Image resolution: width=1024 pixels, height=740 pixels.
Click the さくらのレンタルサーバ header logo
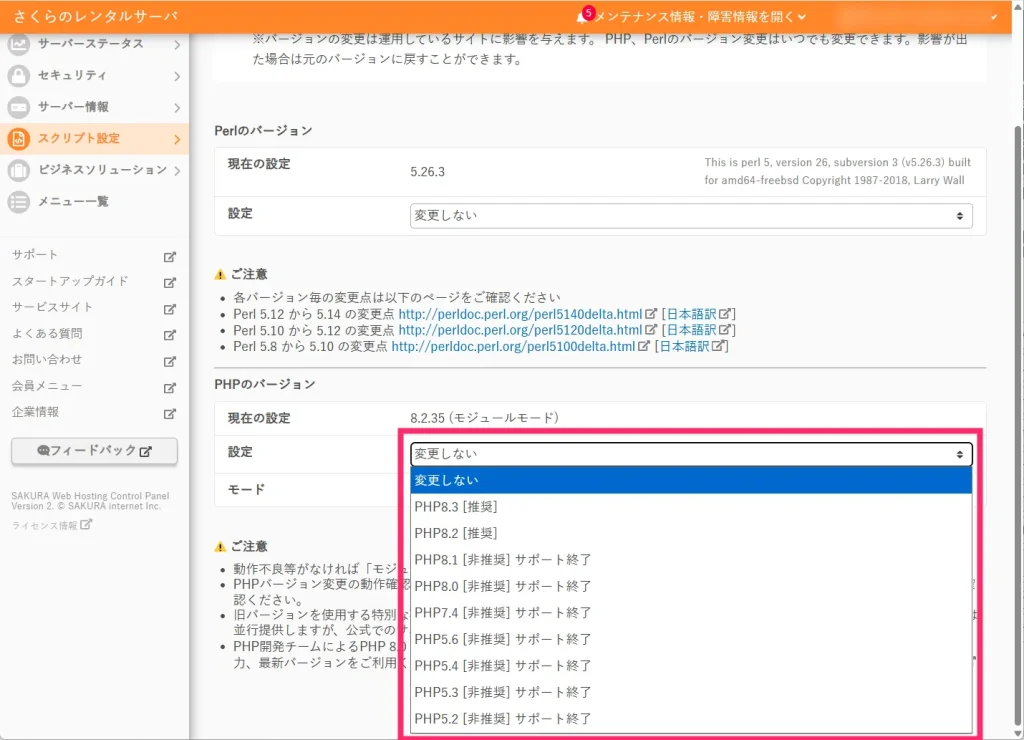(95, 16)
